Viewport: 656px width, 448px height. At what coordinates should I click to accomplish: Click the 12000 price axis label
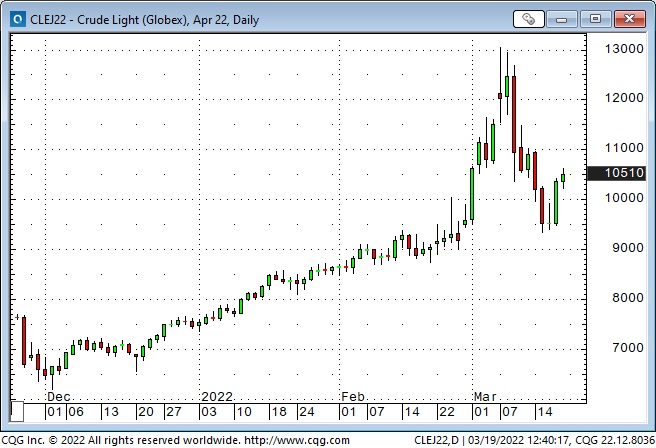[624, 98]
